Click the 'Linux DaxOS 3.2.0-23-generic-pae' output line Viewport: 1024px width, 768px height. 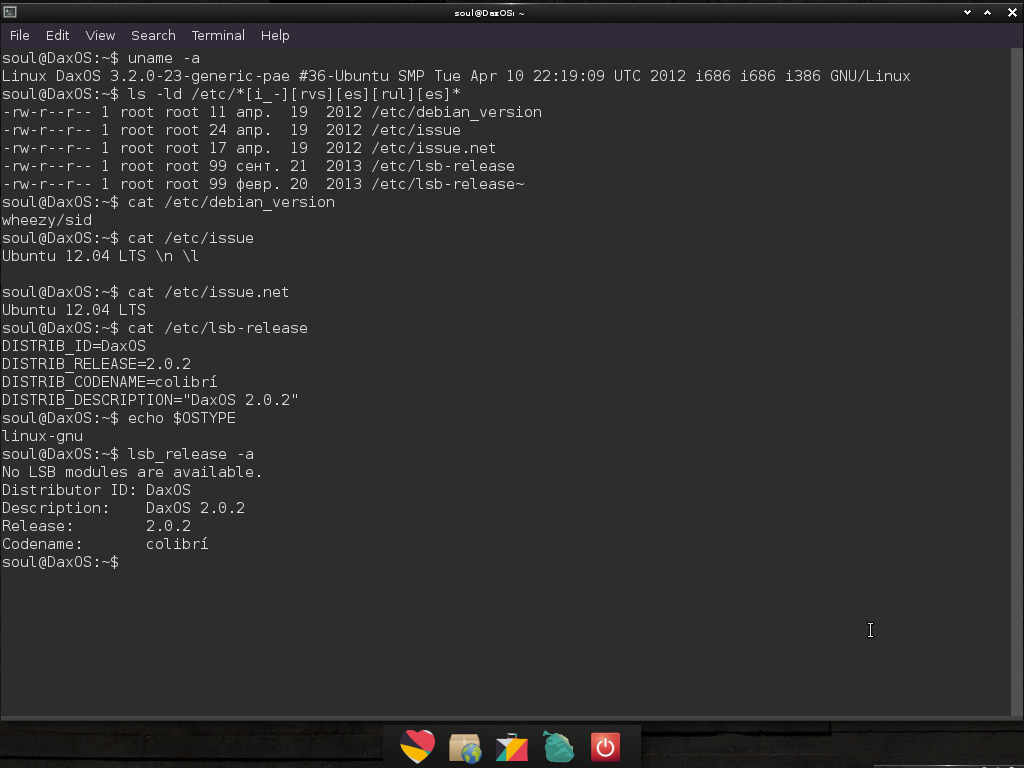coord(456,76)
